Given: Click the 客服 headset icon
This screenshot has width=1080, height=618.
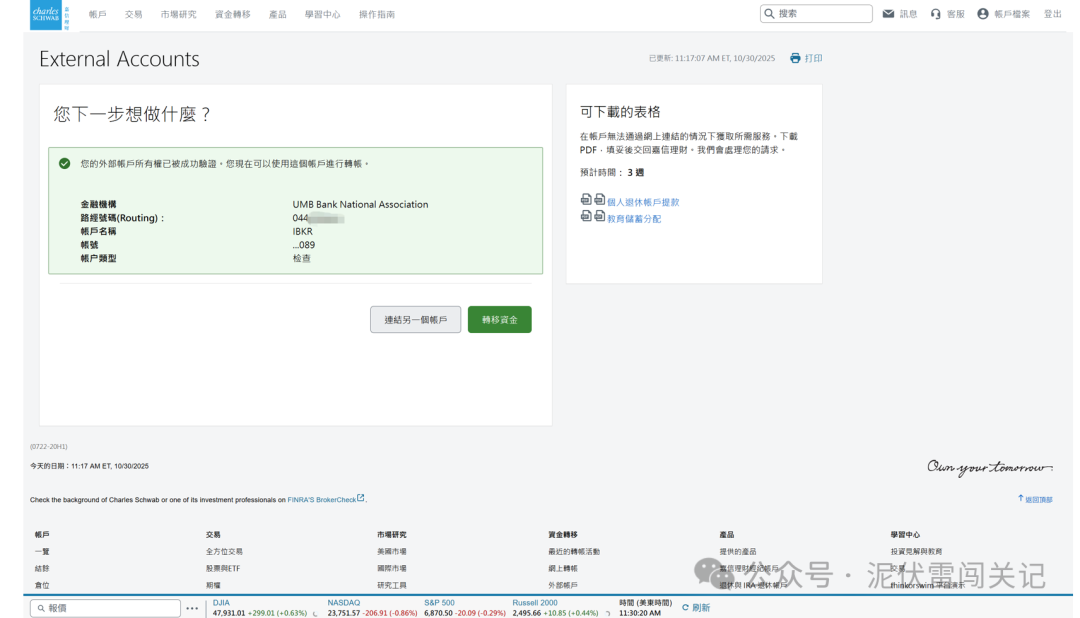Looking at the screenshot, I should 934,14.
